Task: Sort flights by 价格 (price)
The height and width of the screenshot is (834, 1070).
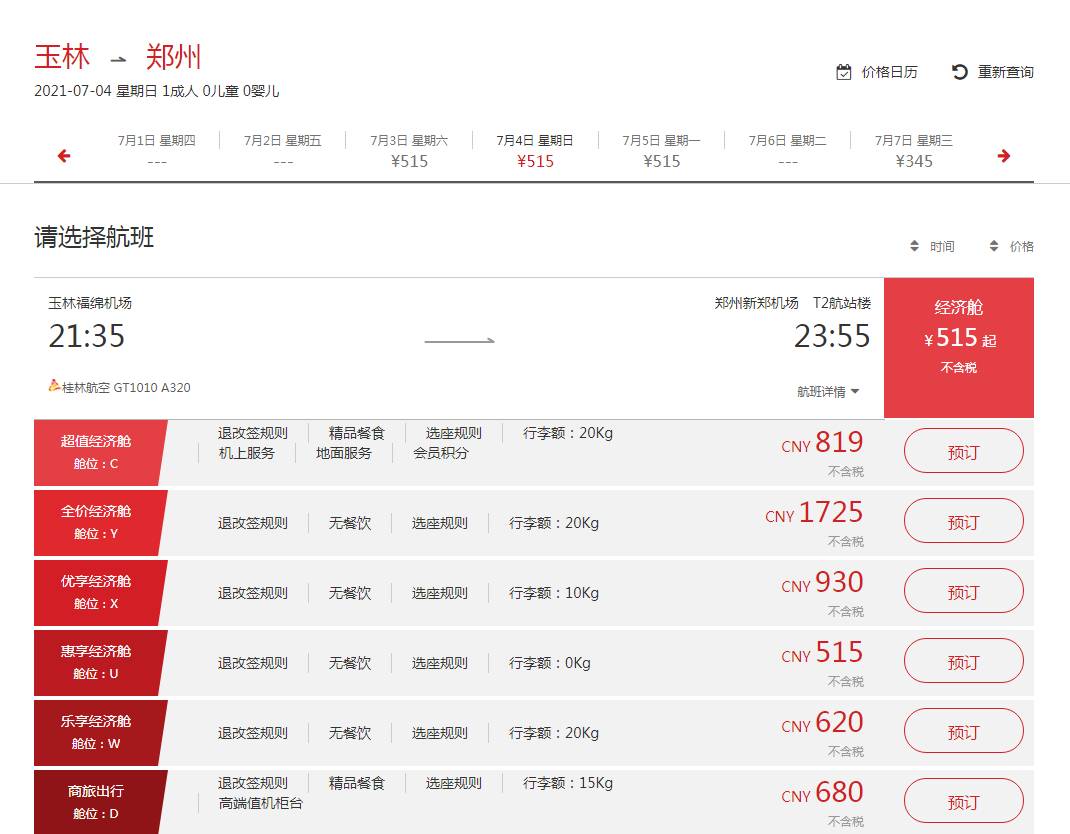Action: click(1011, 246)
